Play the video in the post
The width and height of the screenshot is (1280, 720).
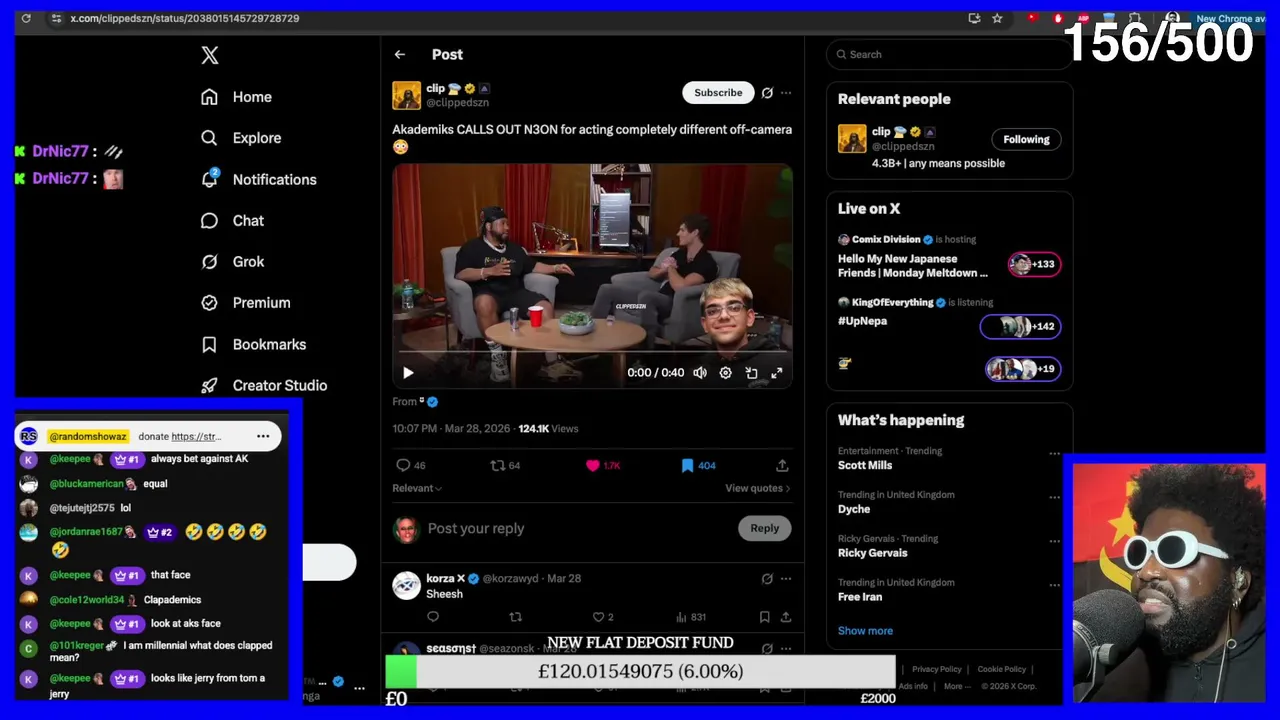[x=408, y=373]
